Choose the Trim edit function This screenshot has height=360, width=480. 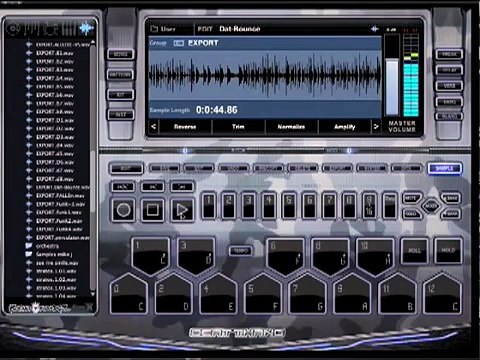tap(238, 127)
